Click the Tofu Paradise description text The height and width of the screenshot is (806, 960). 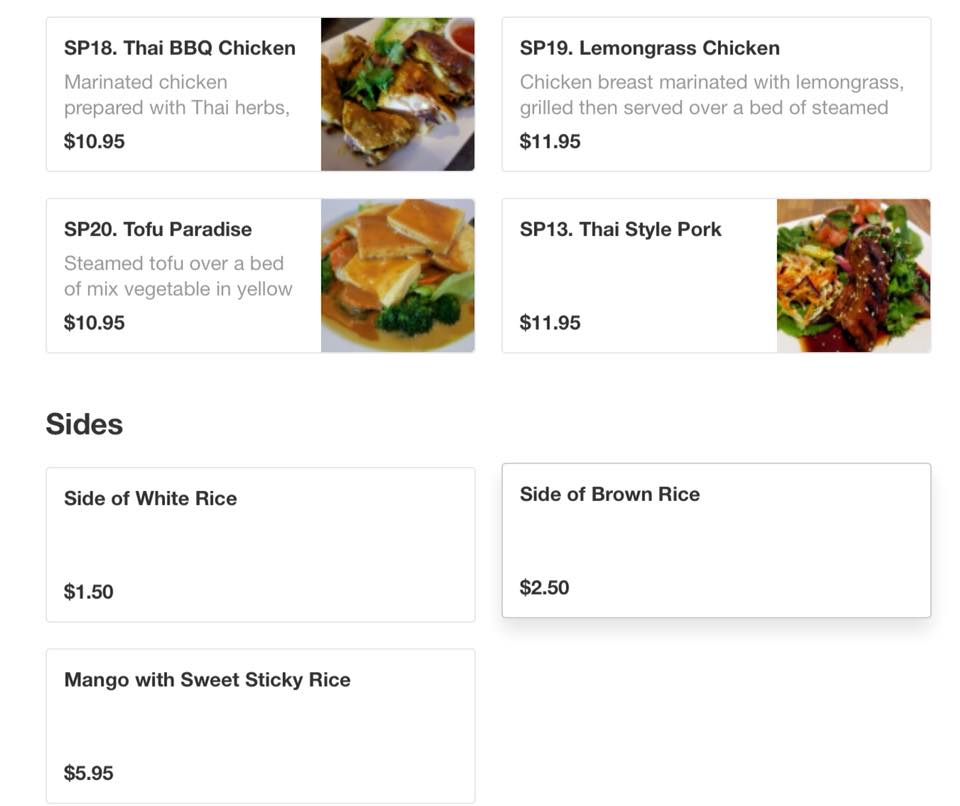pos(178,276)
